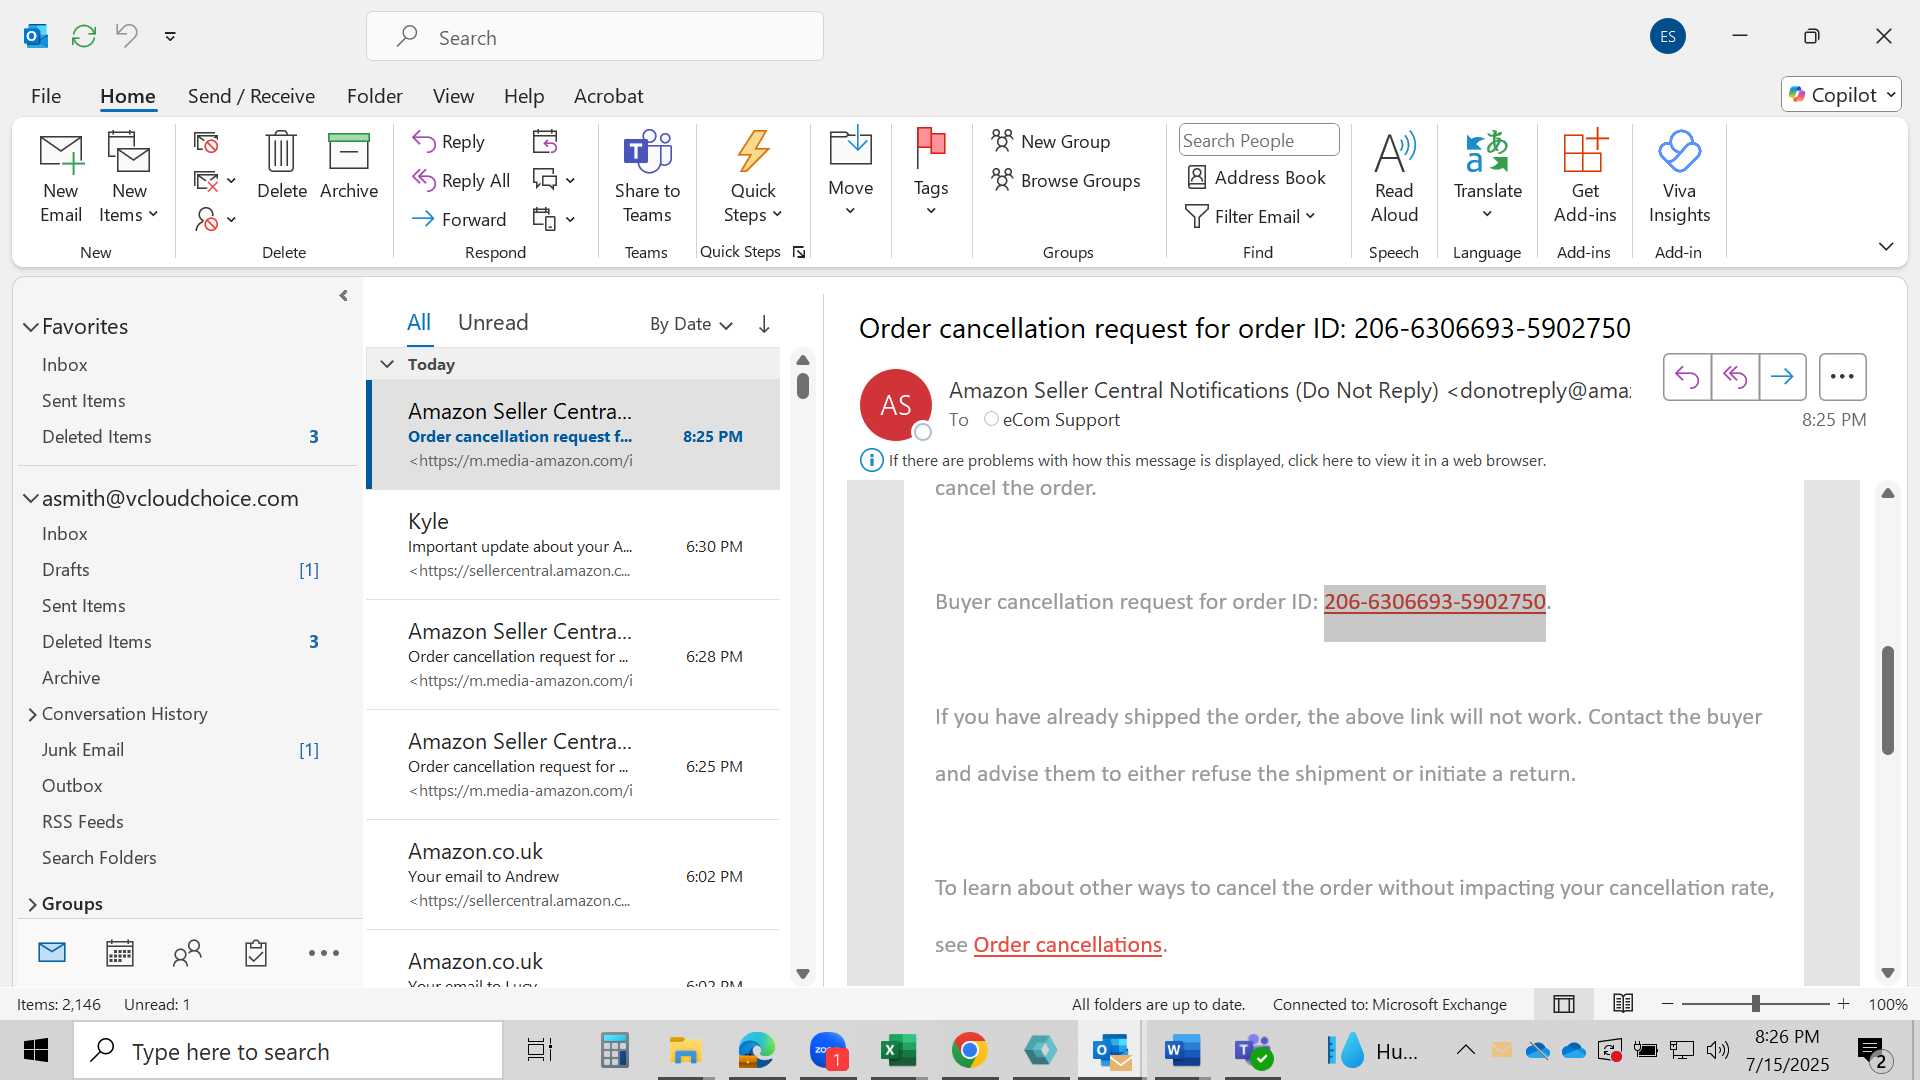The image size is (1920, 1080).
Task: Switch to People view in navigation bar
Action: [x=187, y=953]
